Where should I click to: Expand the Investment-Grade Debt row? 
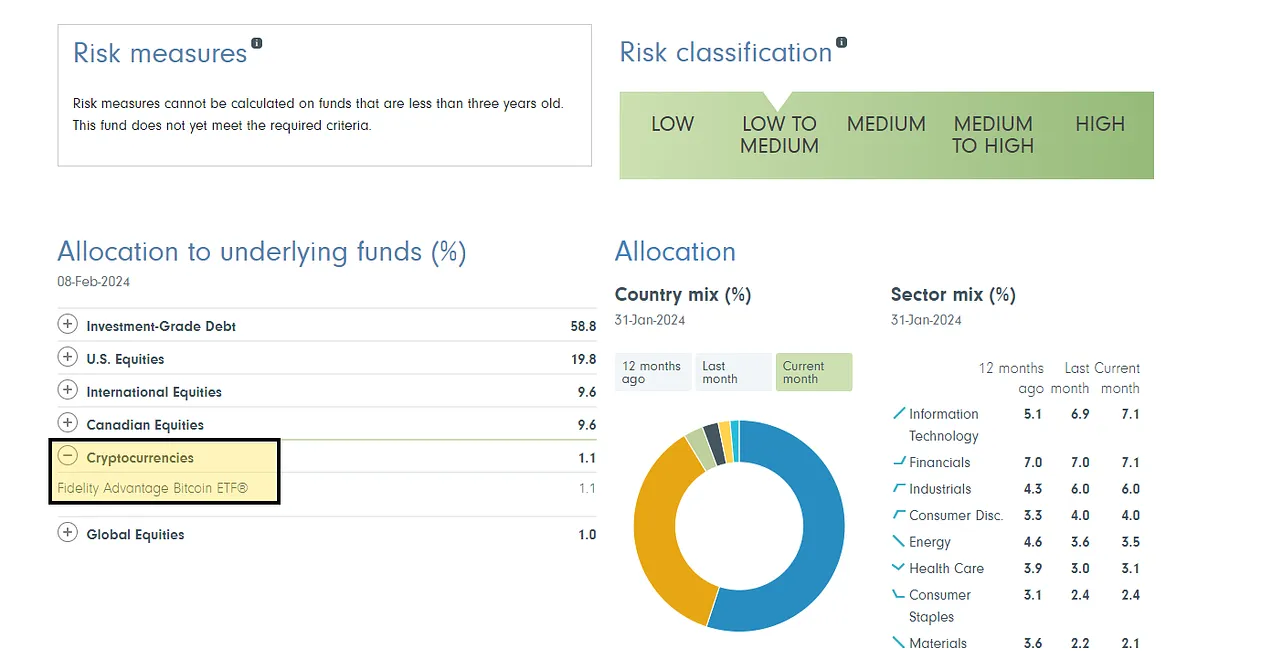pyautogui.click(x=67, y=325)
